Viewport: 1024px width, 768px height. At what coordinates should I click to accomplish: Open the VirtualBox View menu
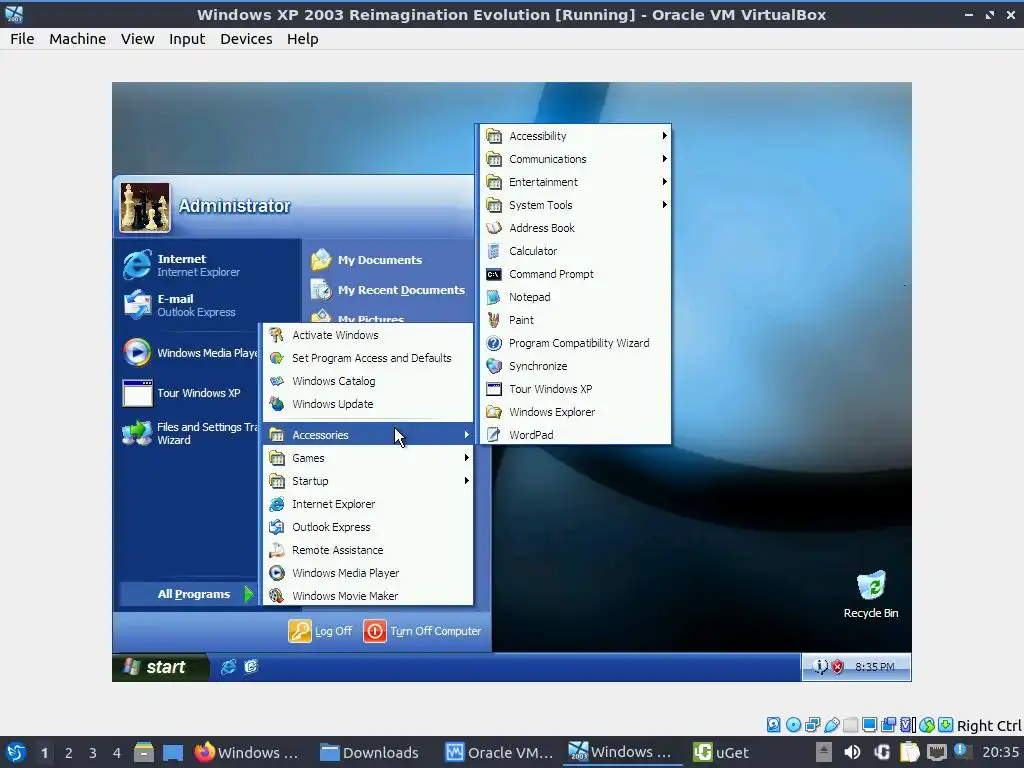[x=137, y=39]
